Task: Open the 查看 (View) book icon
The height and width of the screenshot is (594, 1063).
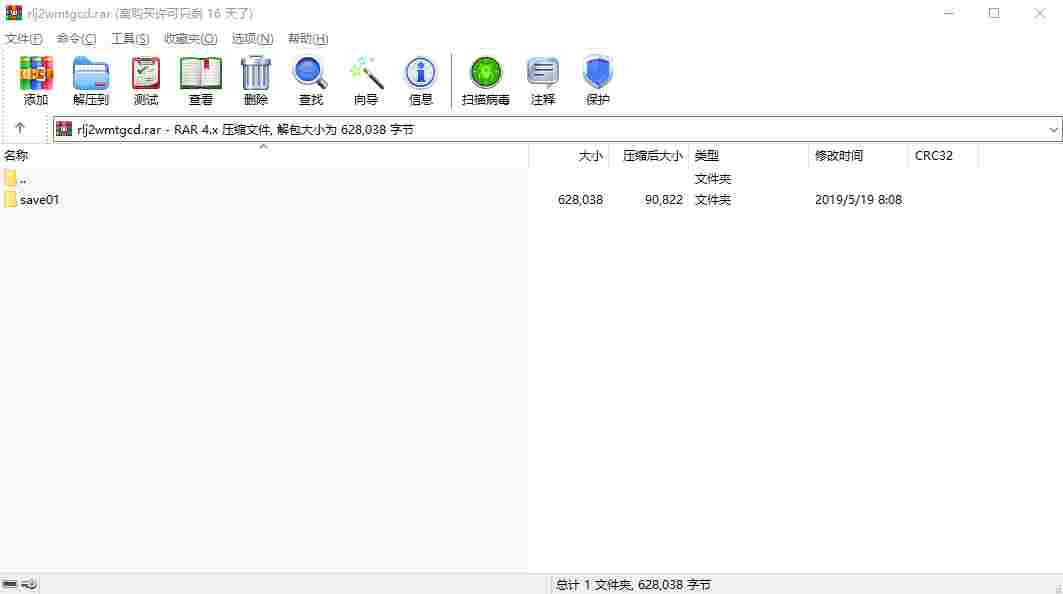Action: [x=201, y=73]
